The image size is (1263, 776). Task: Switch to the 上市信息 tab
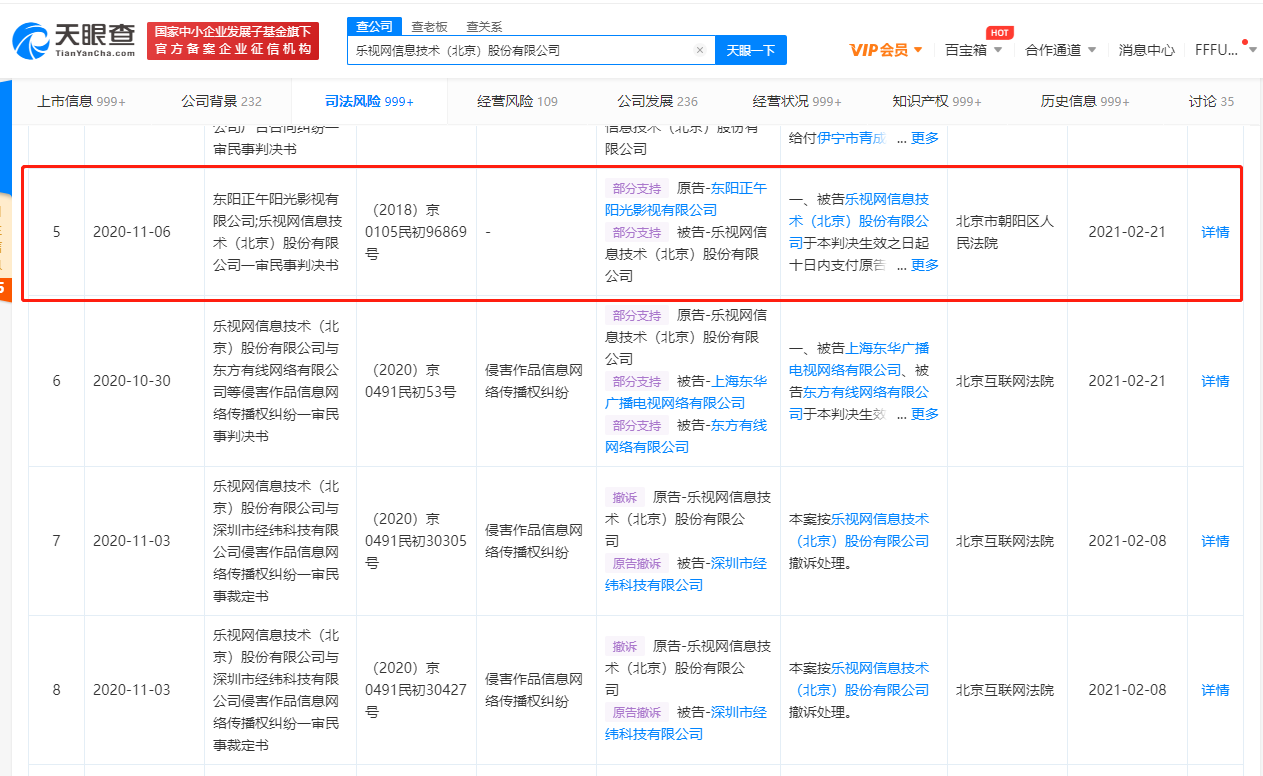[81, 101]
